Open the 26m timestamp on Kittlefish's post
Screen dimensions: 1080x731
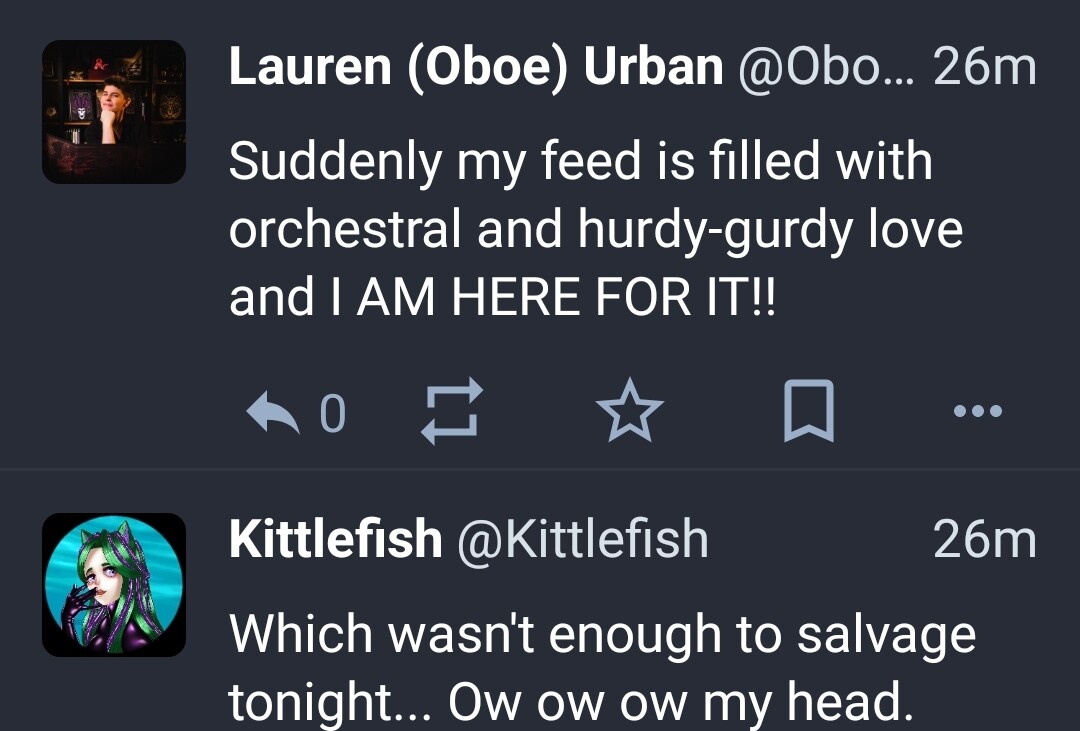[984, 540]
